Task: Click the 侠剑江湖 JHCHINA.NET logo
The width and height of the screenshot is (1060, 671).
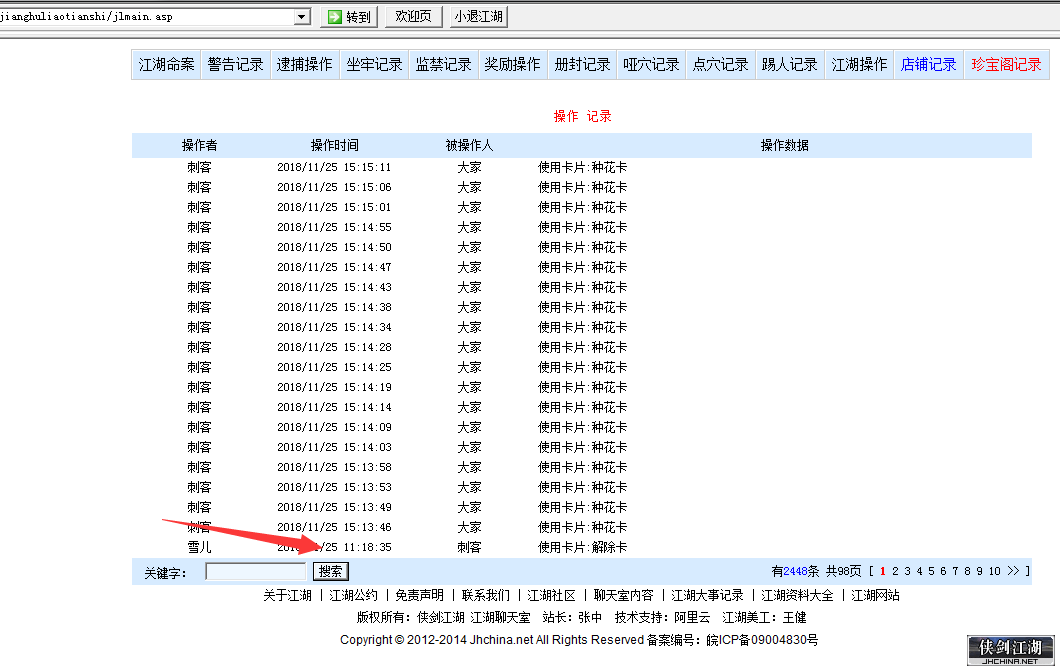Action: click(x=1011, y=650)
